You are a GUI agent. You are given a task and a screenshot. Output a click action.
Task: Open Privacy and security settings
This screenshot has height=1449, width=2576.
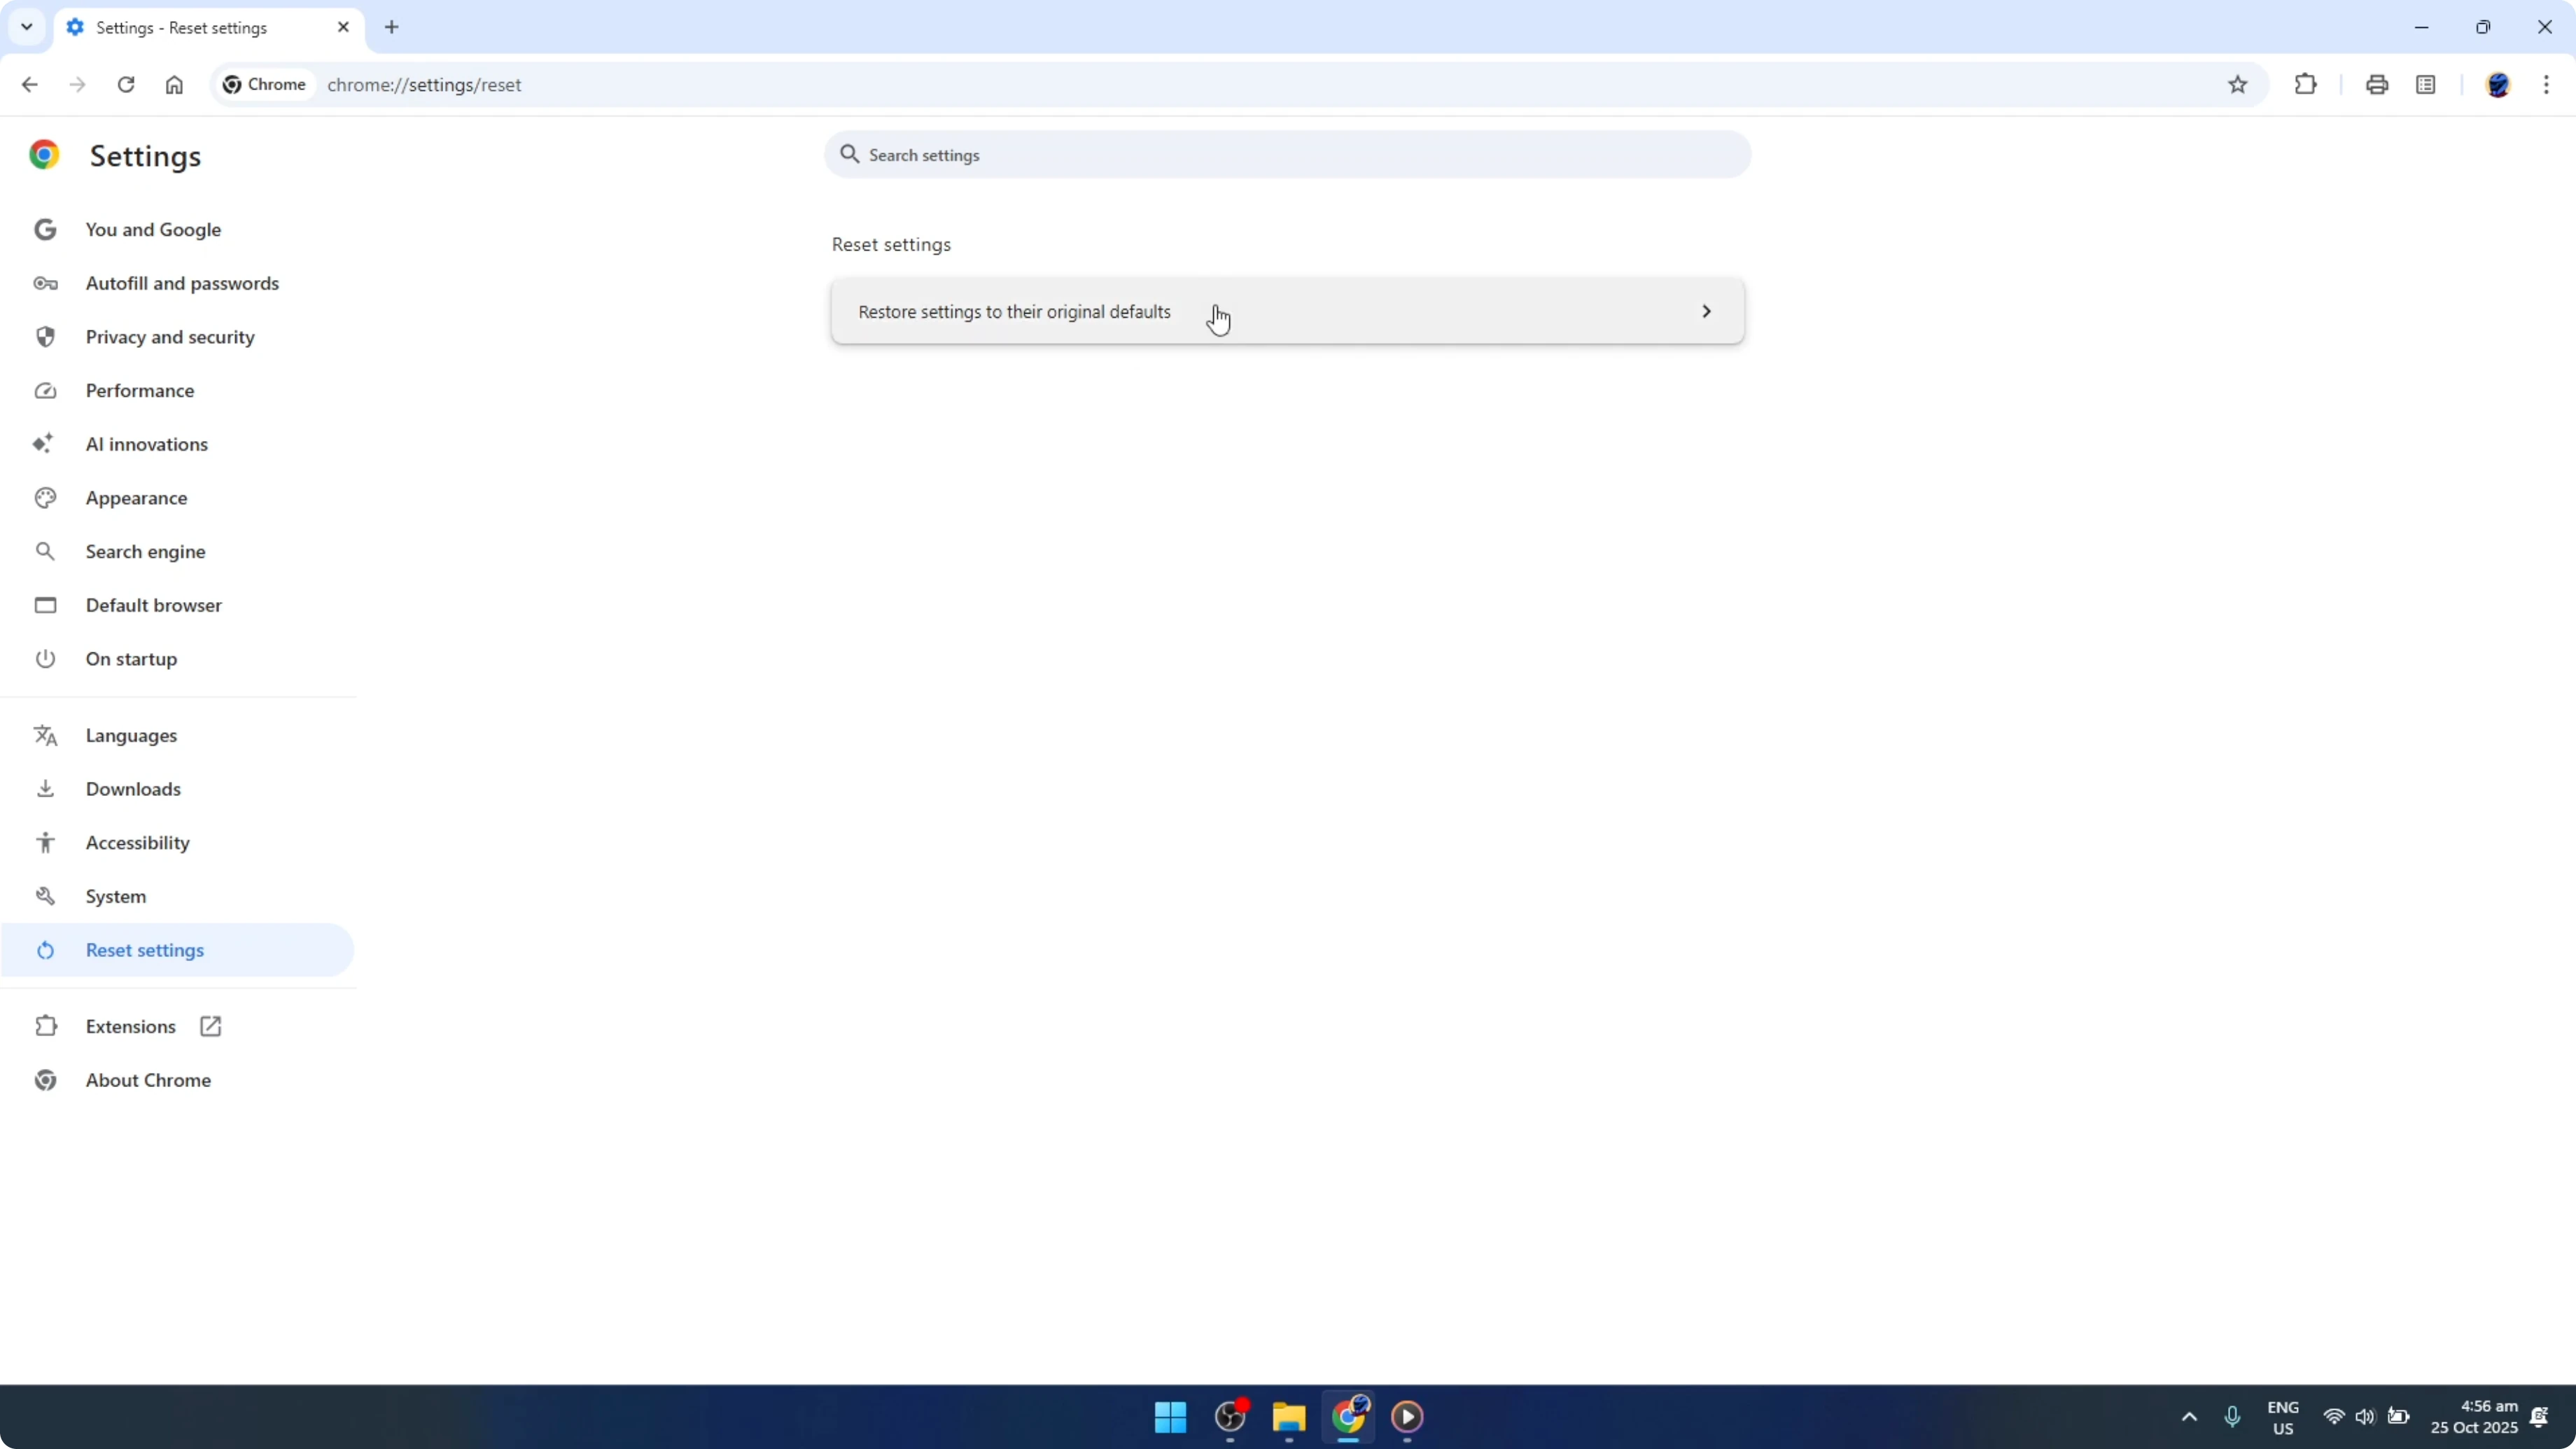[170, 337]
